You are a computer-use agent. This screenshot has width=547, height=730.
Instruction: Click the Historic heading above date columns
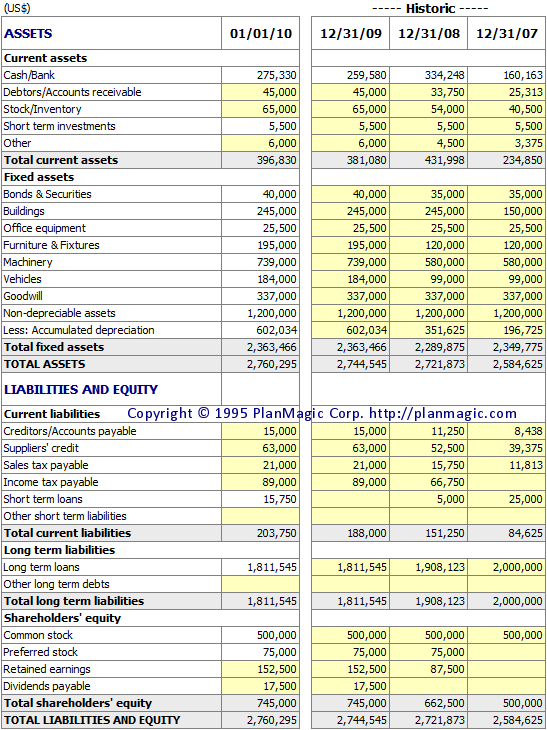click(430, 8)
